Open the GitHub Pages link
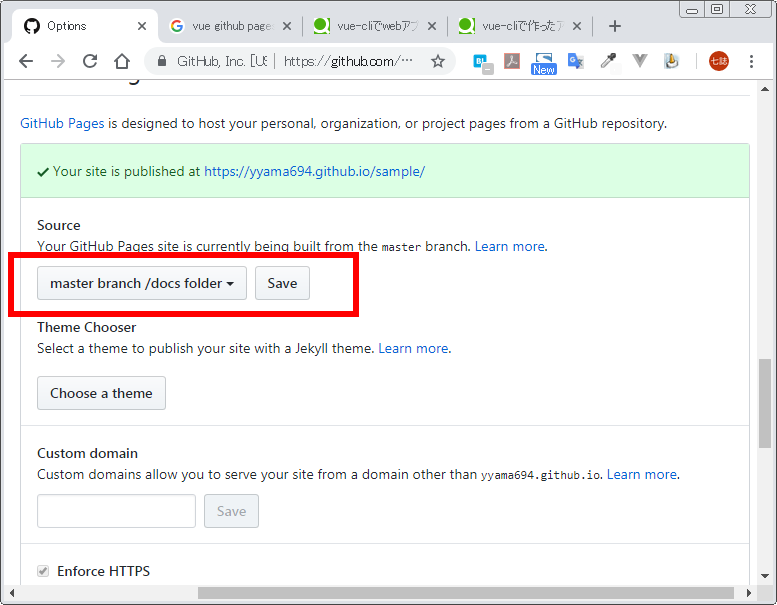Viewport: 777px width, 605px height. coord(62,123)
